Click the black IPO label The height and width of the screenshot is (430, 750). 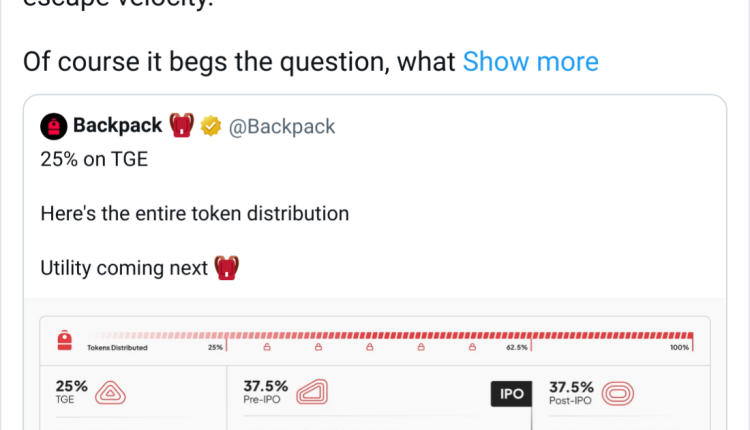point(512,394)
